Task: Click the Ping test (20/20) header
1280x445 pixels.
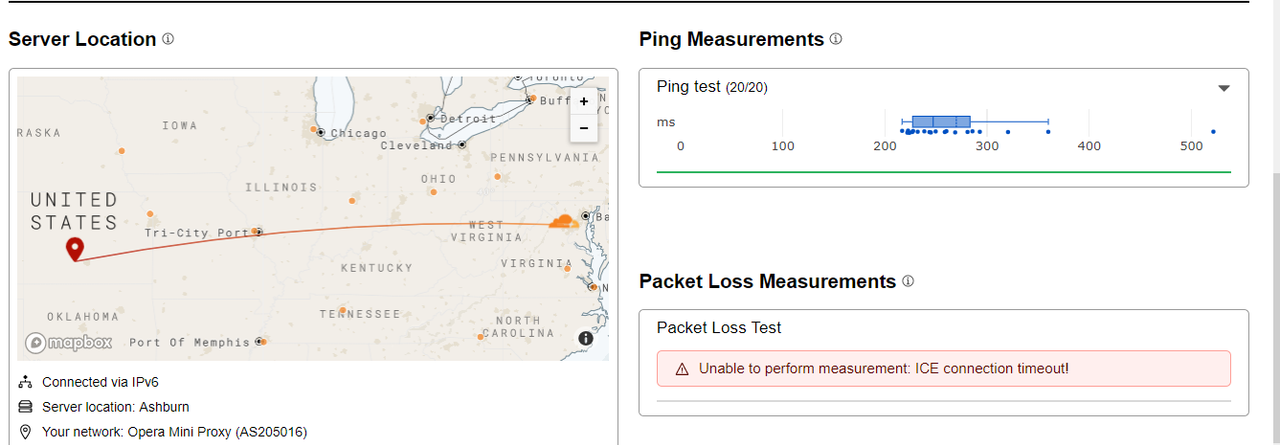Action: pyautogui.click(x=712, y=87)
